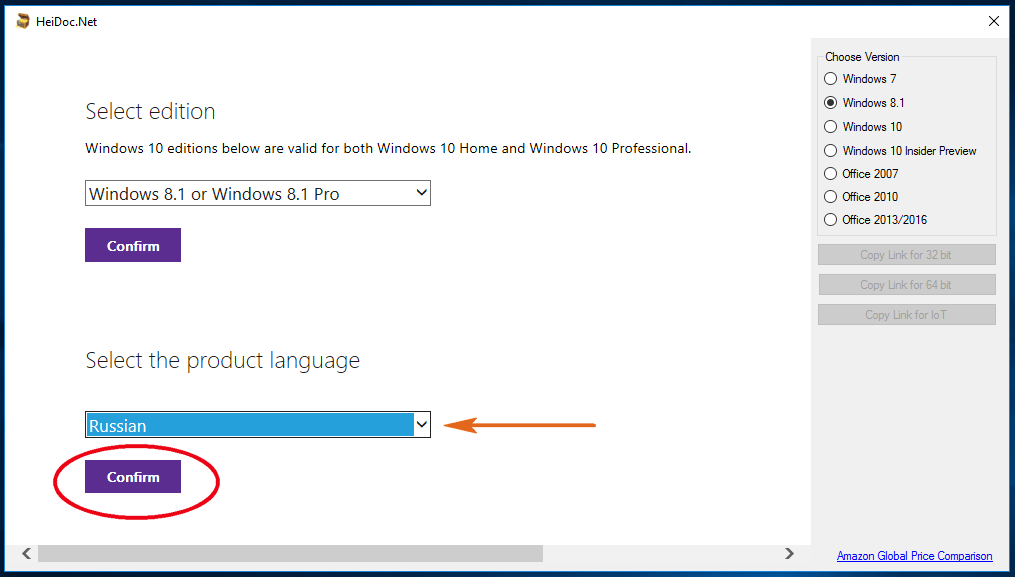1015x577 pixels.
Task: Close the HeiDoc.Net window
Action: [x=993, y=21]
